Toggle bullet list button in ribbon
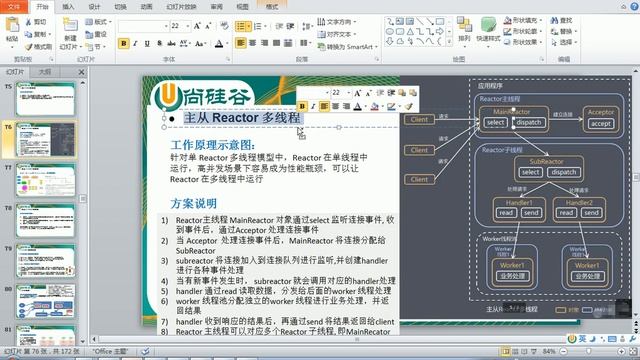This screenshot has width=640, height=360. [x=240, y=27]
